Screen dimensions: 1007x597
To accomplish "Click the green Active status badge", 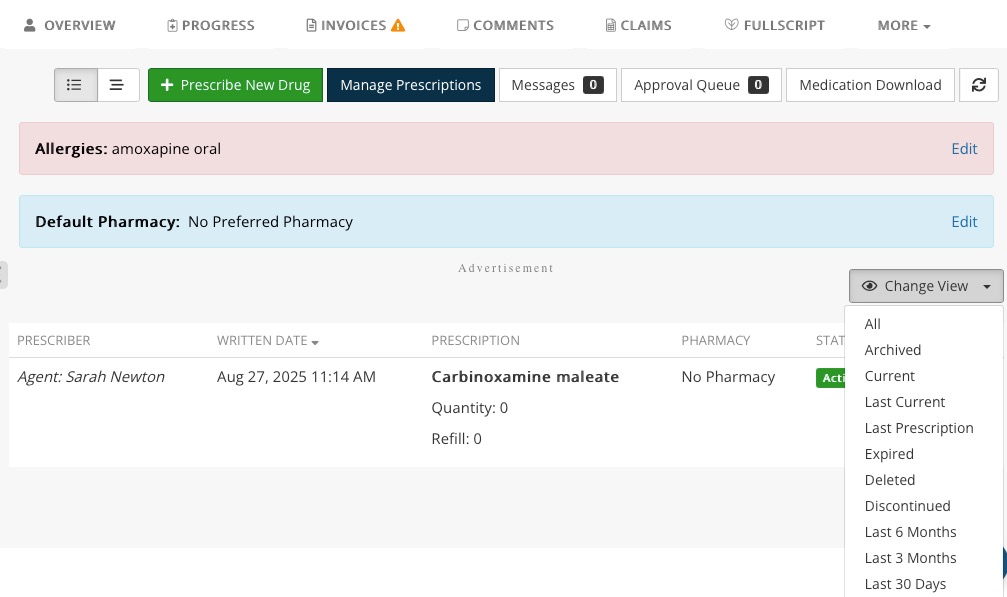I will coord(830,378).
